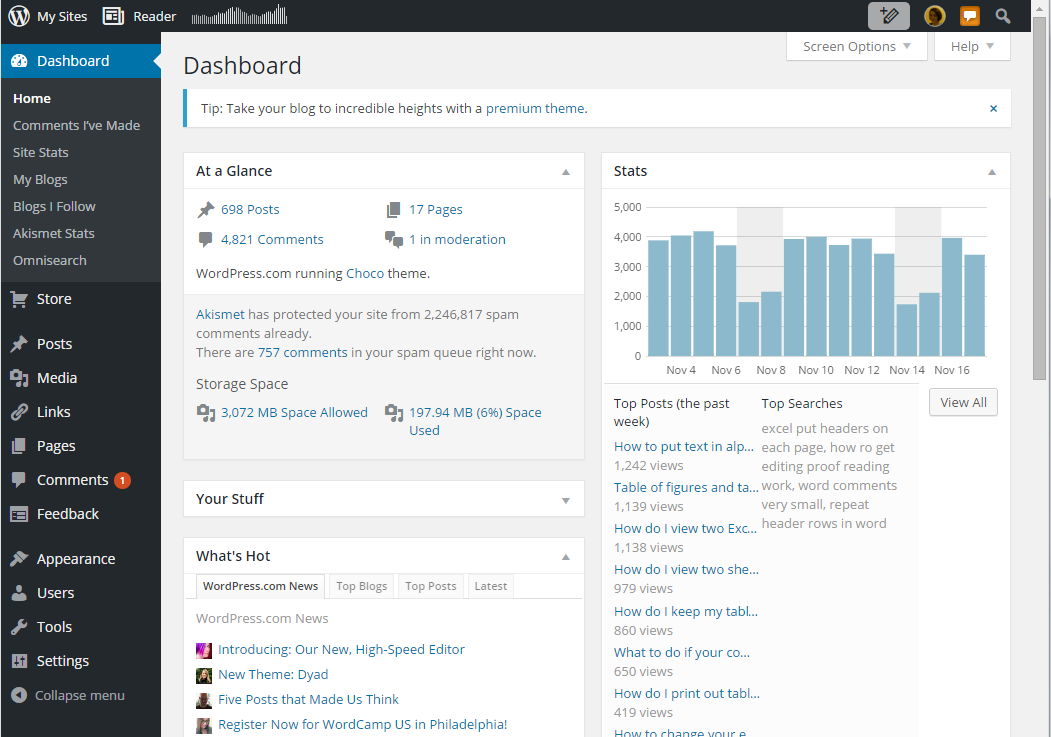Viewport: 1051px width, 737px height.
Task: Collapse the At a Glance panel
Action: (x=566, y=172)
